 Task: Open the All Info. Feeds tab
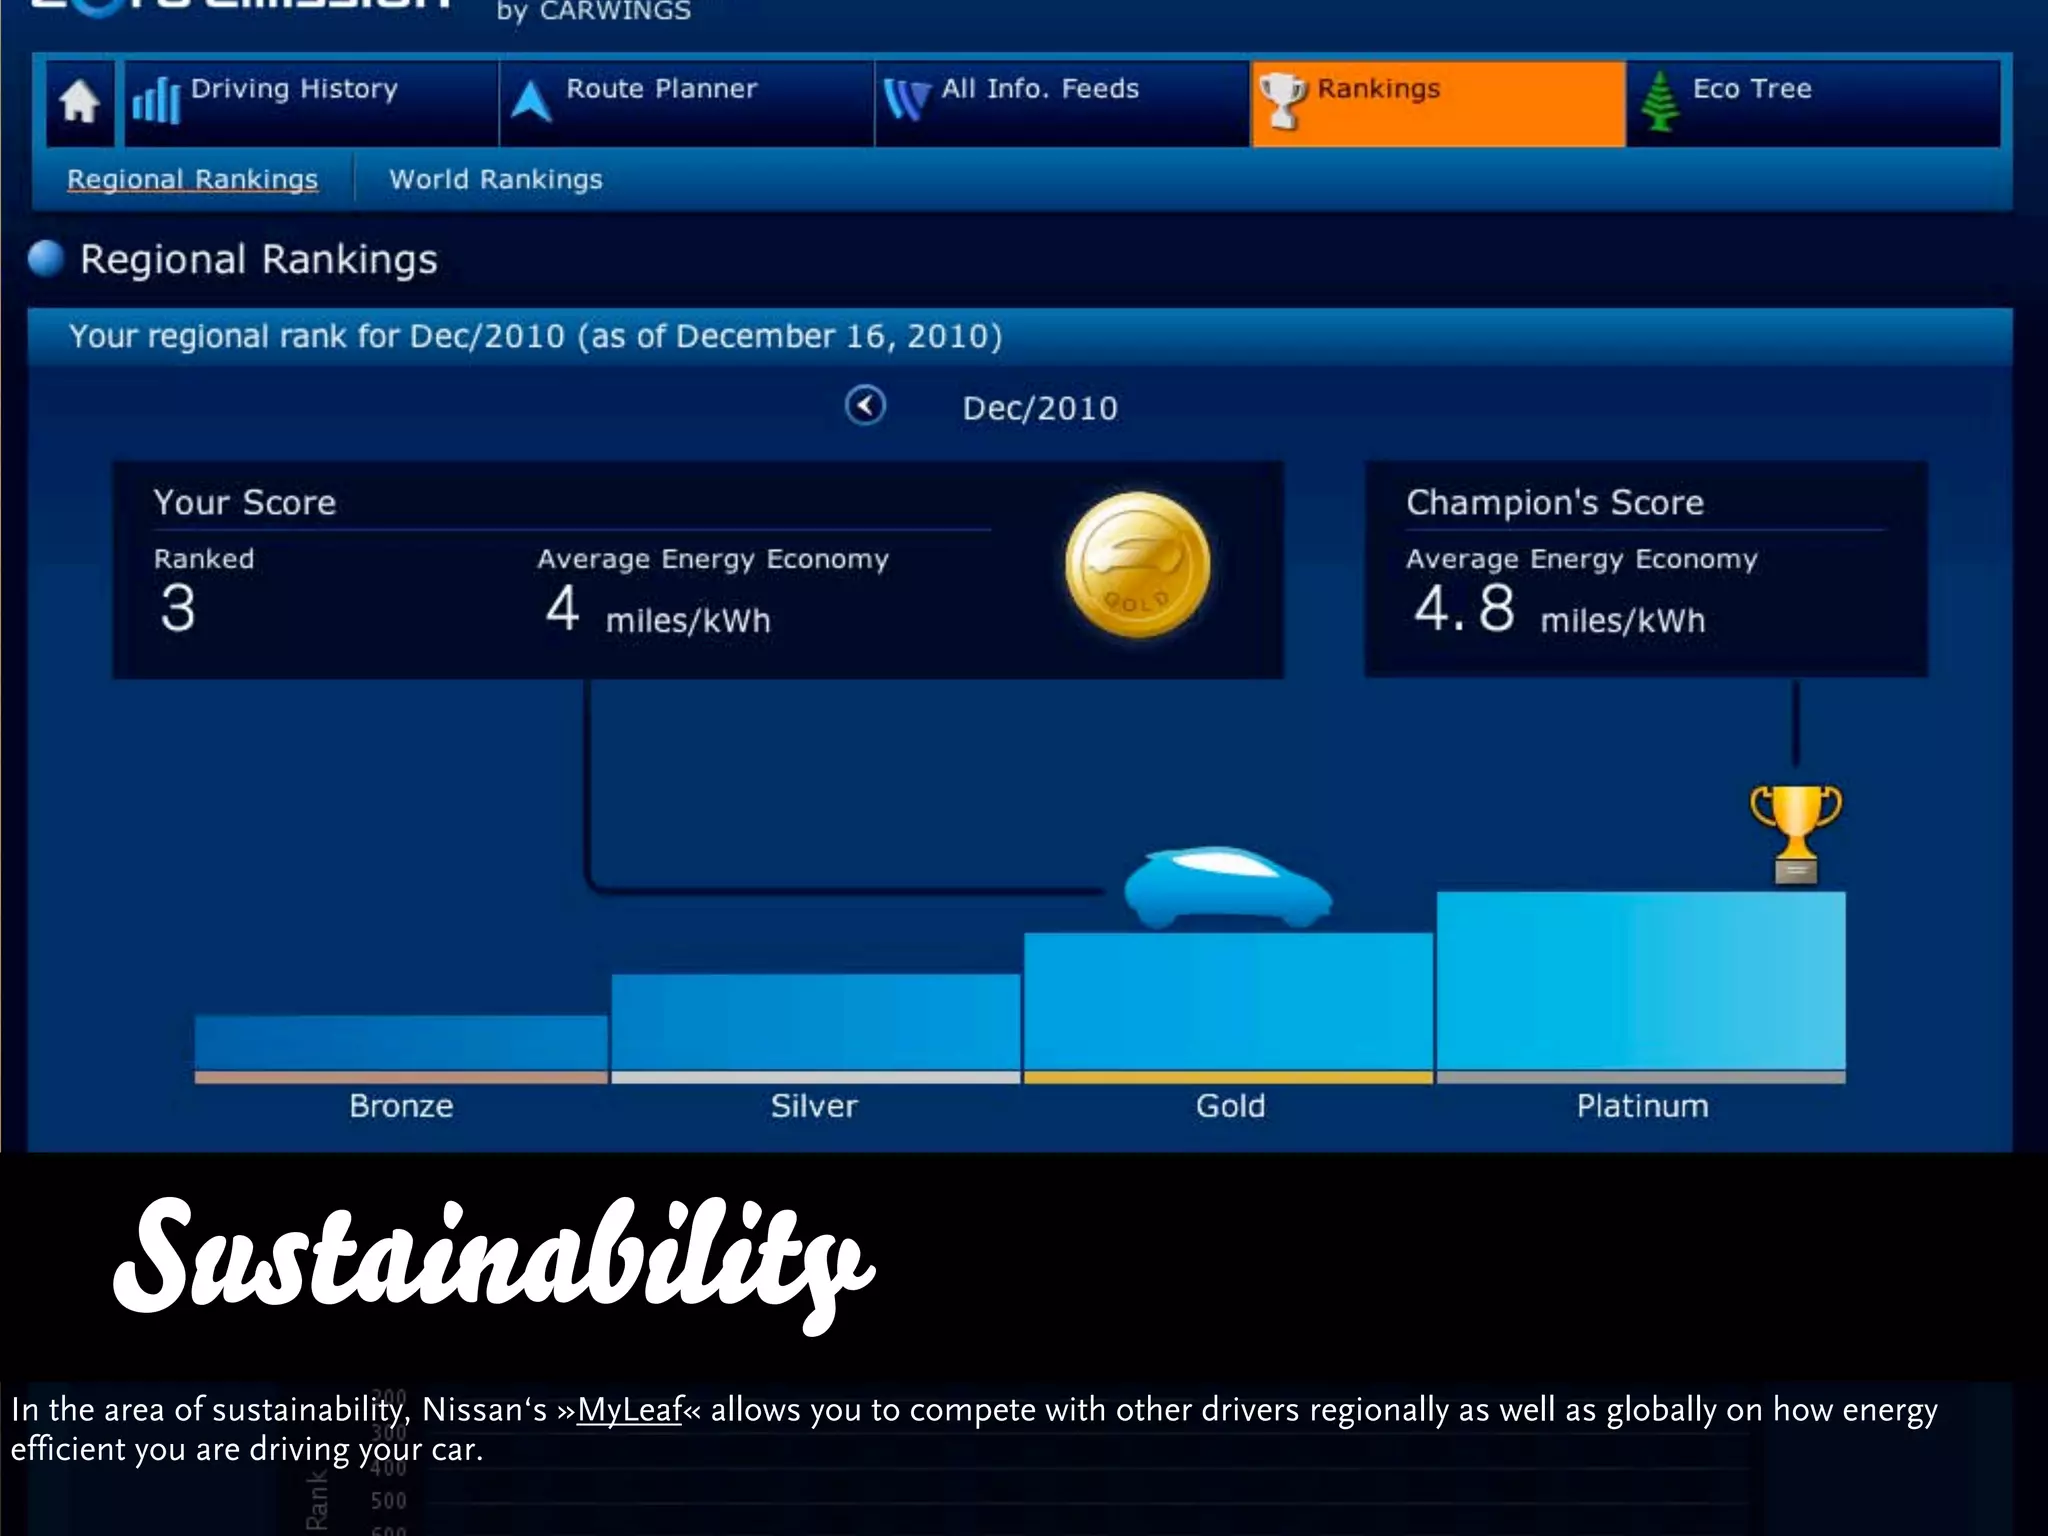pyautogui.click(x=1062, y=103)
